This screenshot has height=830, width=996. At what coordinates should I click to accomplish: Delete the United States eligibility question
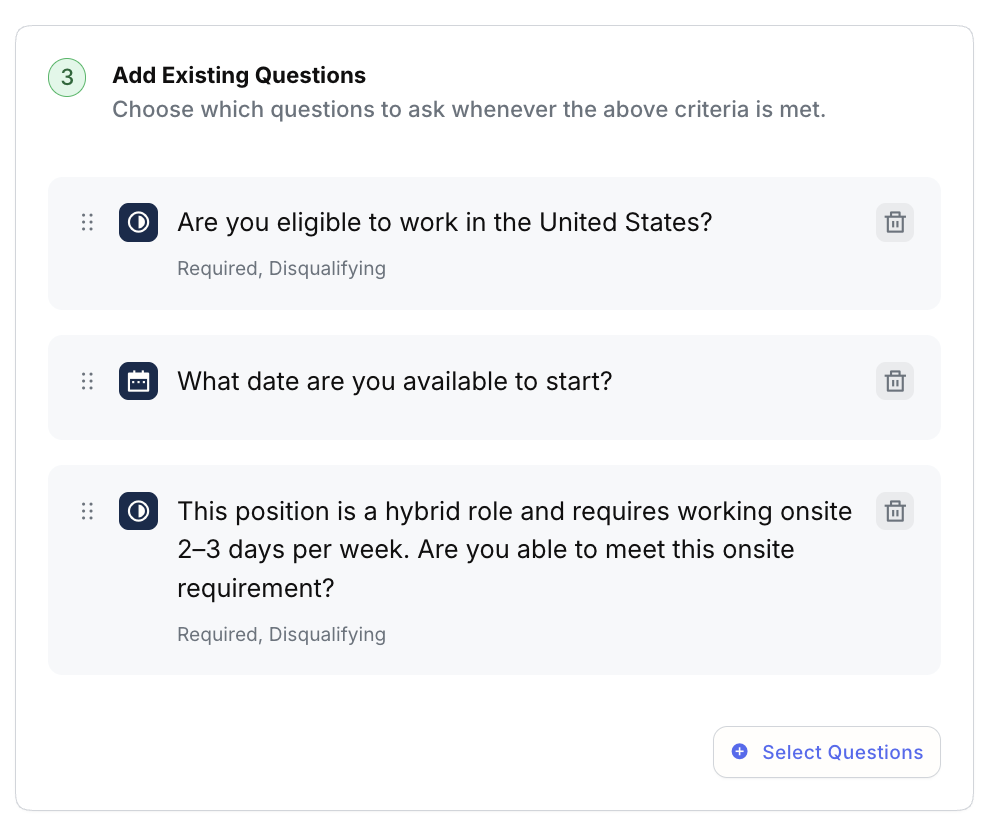(x=895, y=222)
